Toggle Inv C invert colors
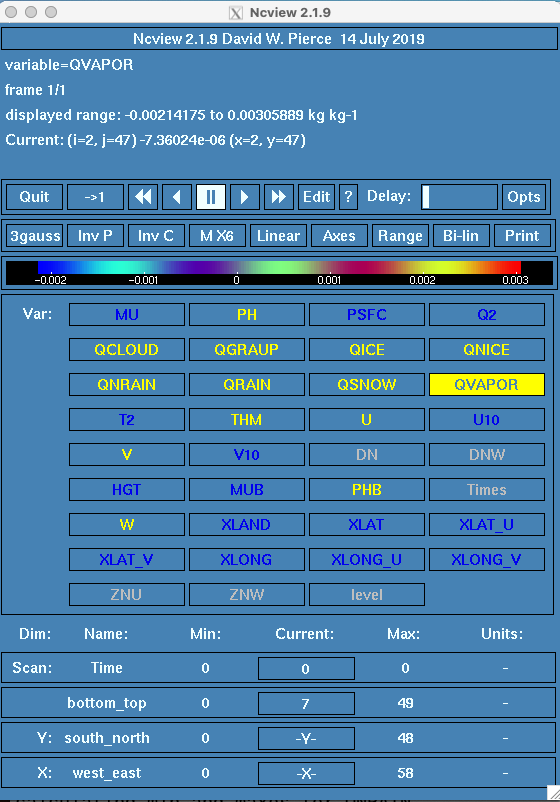Screen dimensions: 560x802 point(156,236)
